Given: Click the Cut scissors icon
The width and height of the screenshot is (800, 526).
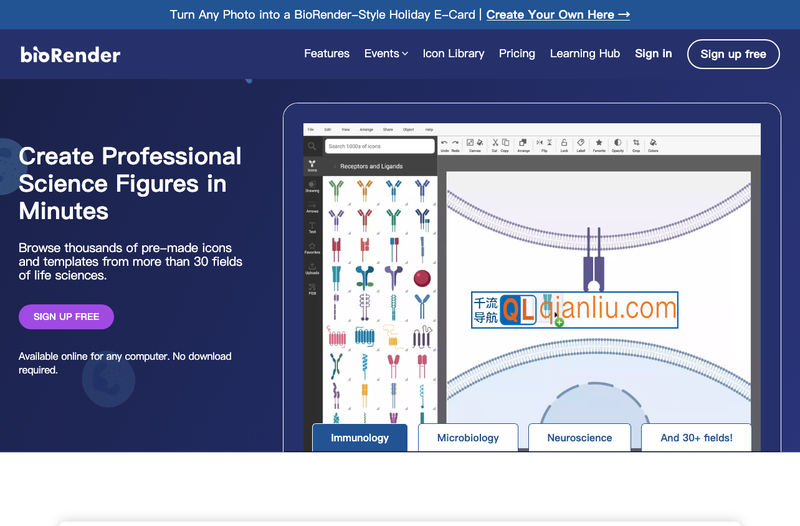Looking at the screenshot, I should click(x=494, y=143).
